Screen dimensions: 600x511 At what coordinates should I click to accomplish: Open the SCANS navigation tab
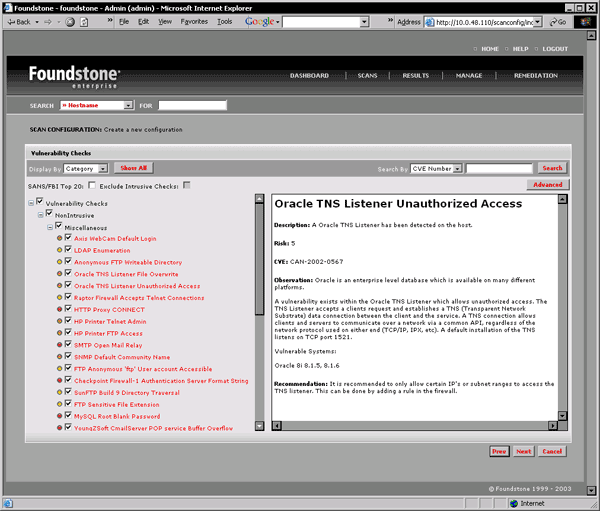[x=368, y=76]
